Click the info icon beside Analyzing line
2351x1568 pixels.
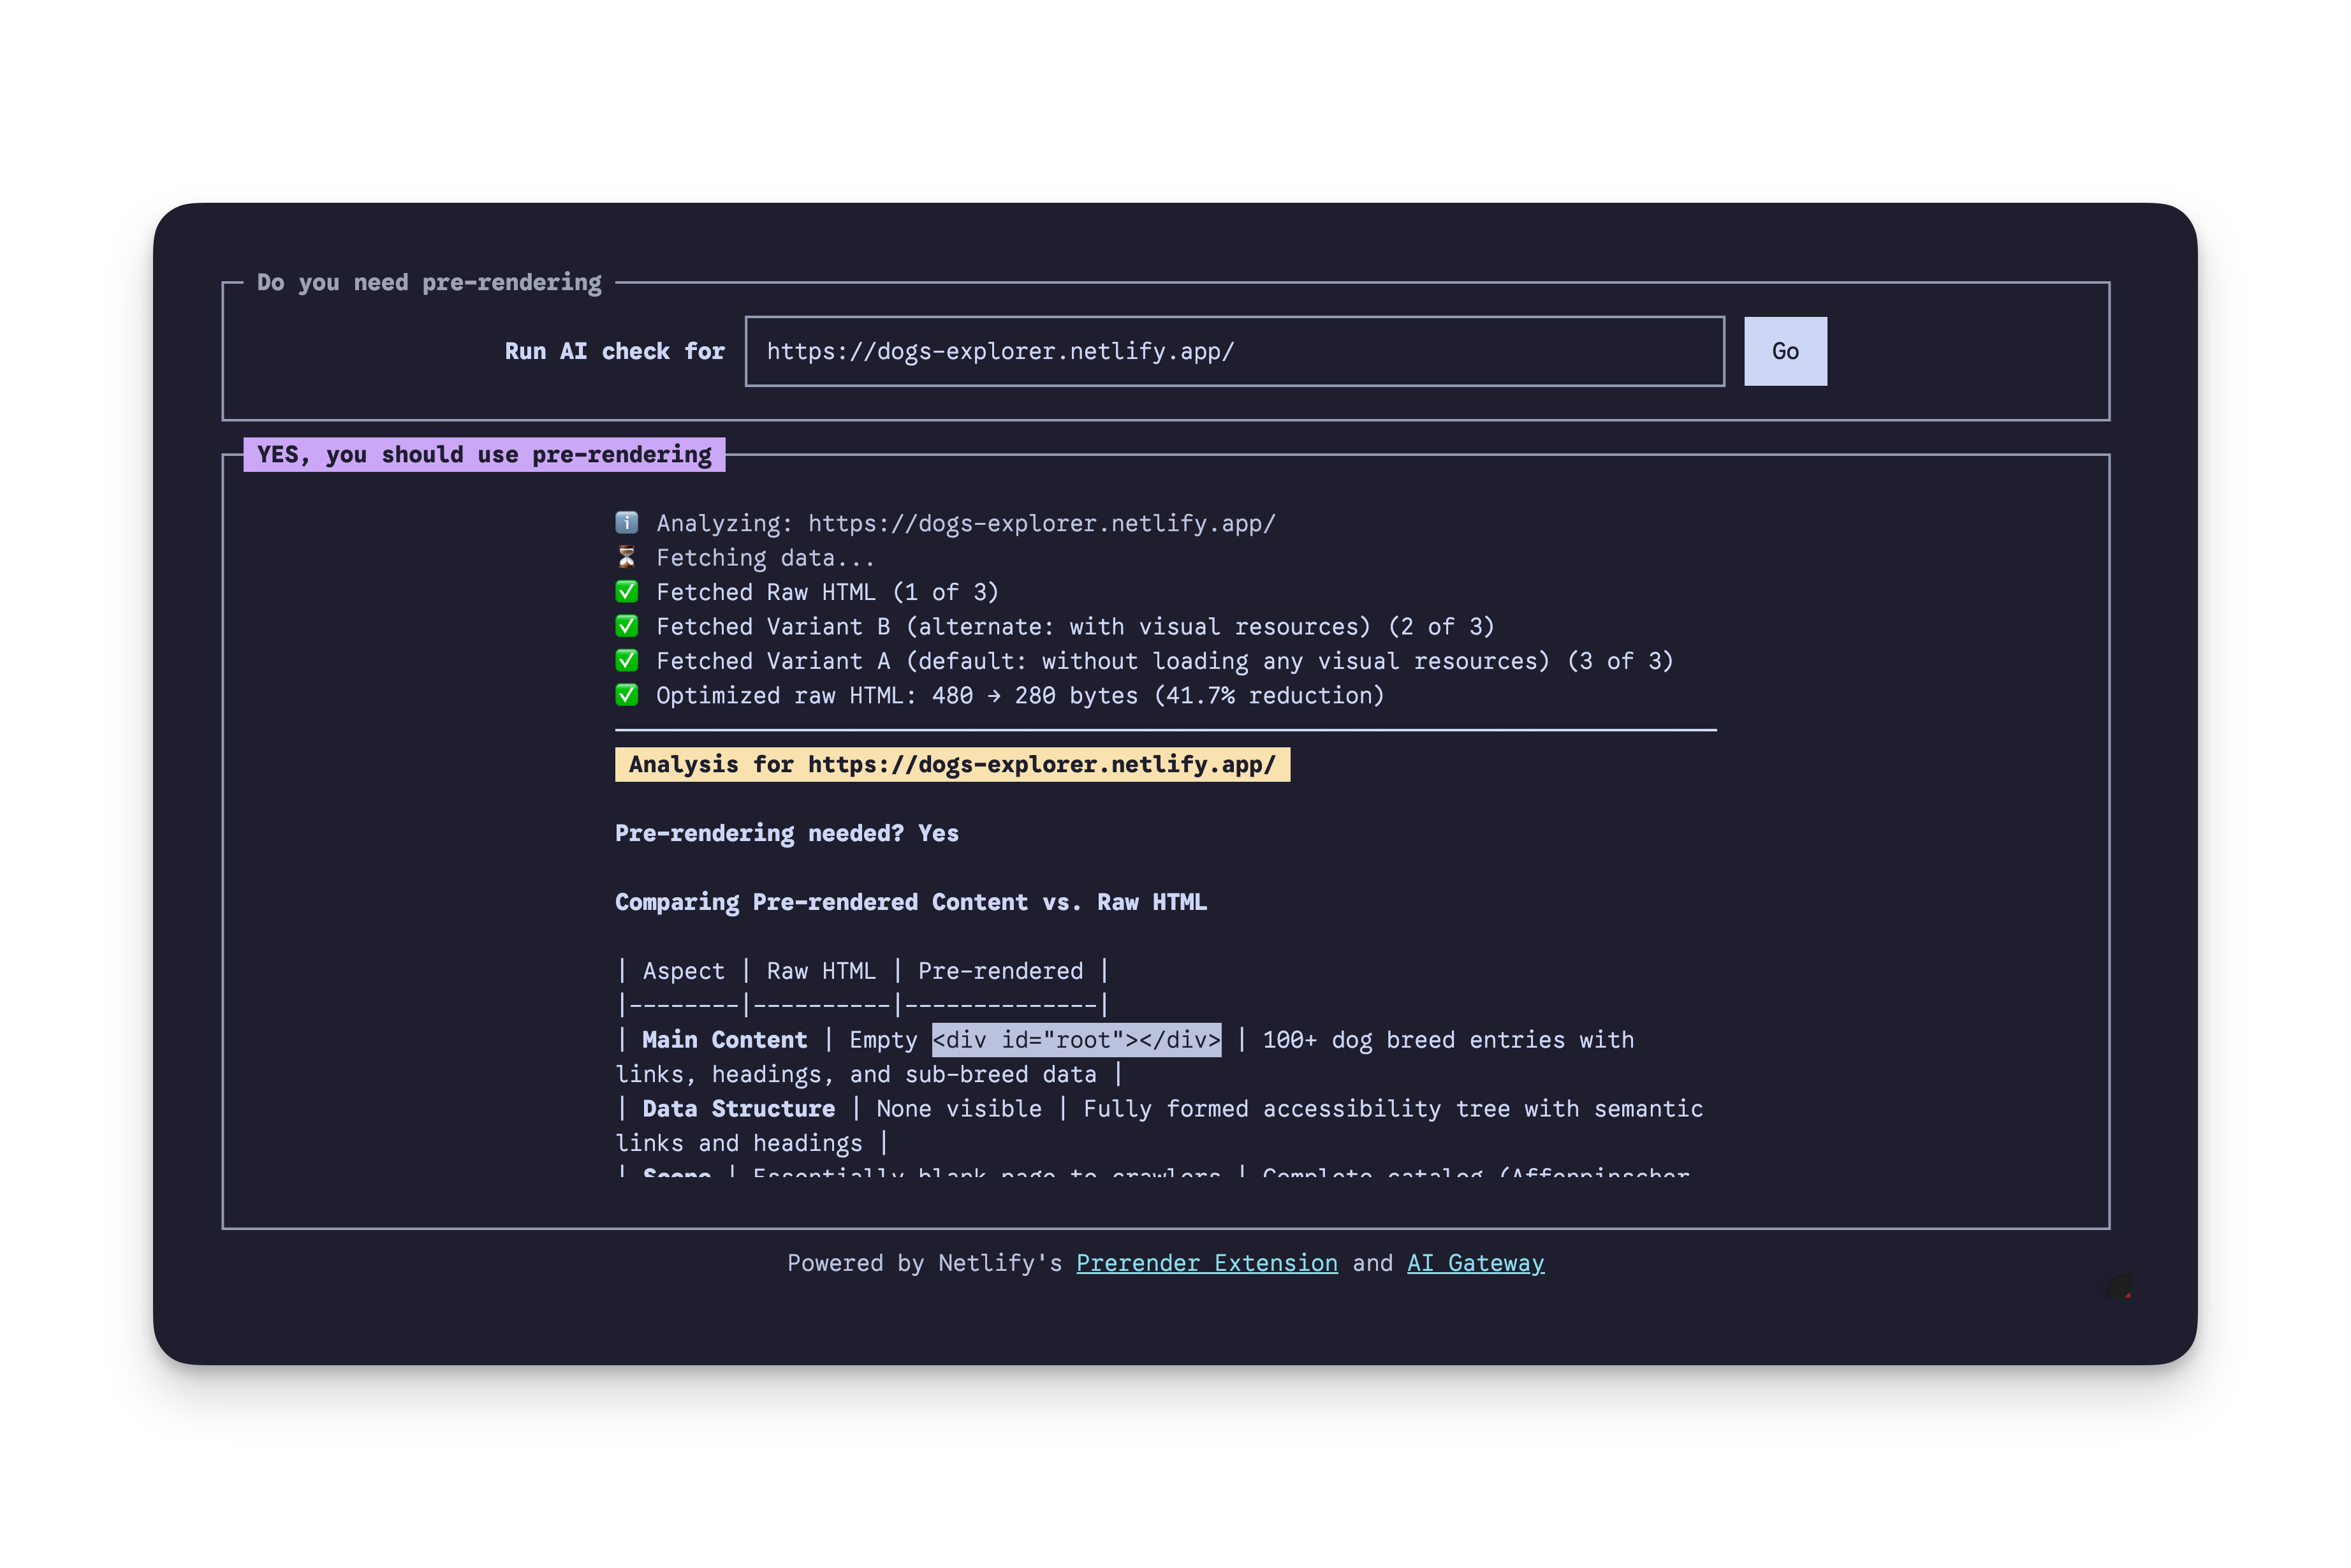click(x=626, y=522)
